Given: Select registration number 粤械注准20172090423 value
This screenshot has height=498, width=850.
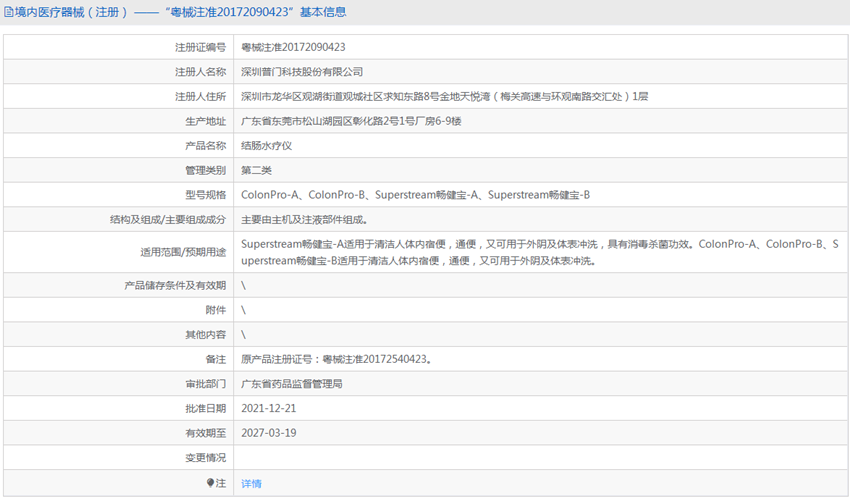Looking at the screenshot, I should click(293, 47).
